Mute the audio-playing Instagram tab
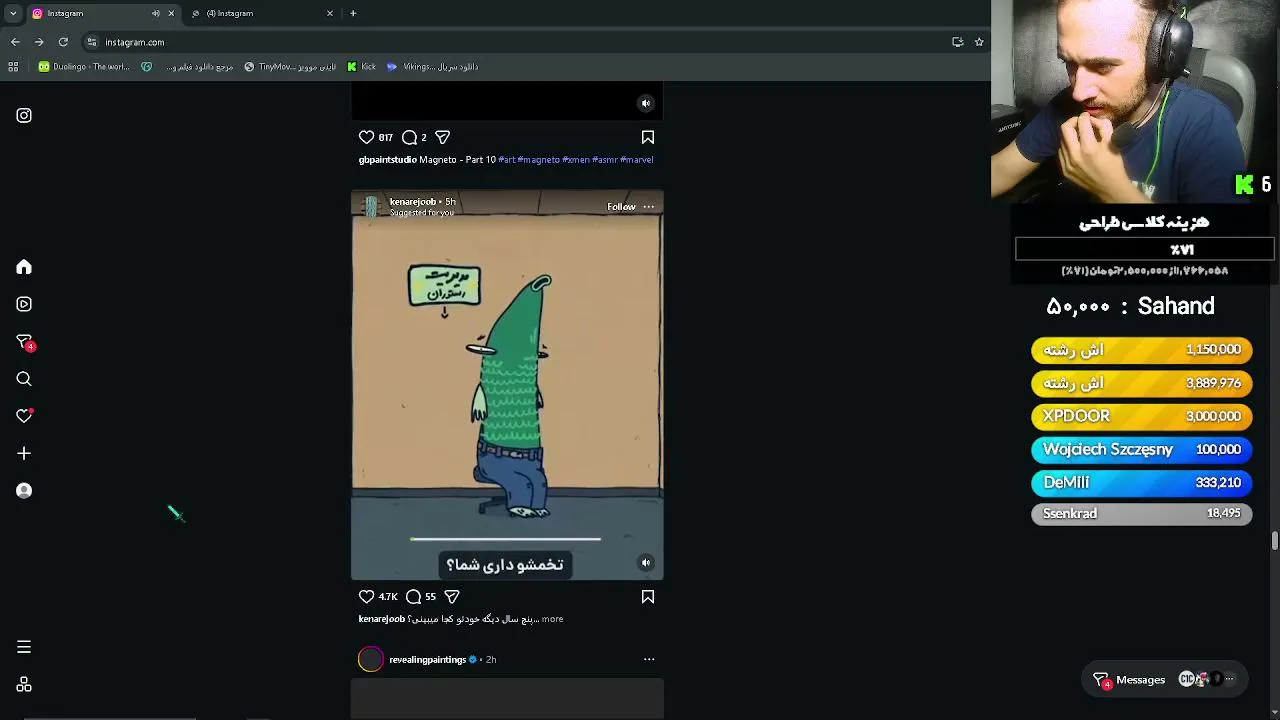 click(156, 13)
